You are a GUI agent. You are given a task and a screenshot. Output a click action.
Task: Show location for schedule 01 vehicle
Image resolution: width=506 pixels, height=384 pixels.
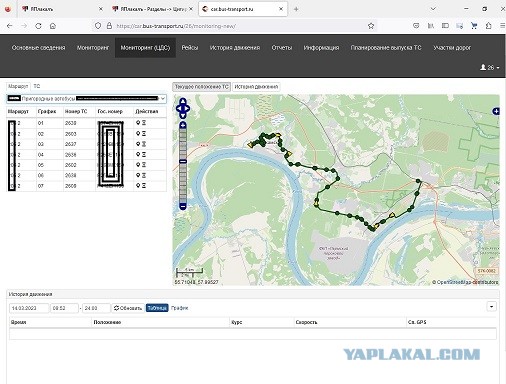coord(138,123)
